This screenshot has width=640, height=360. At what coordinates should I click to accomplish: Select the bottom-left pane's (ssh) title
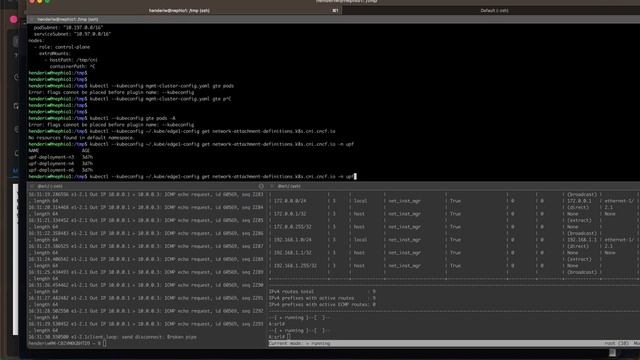click(x=50, y=186)
